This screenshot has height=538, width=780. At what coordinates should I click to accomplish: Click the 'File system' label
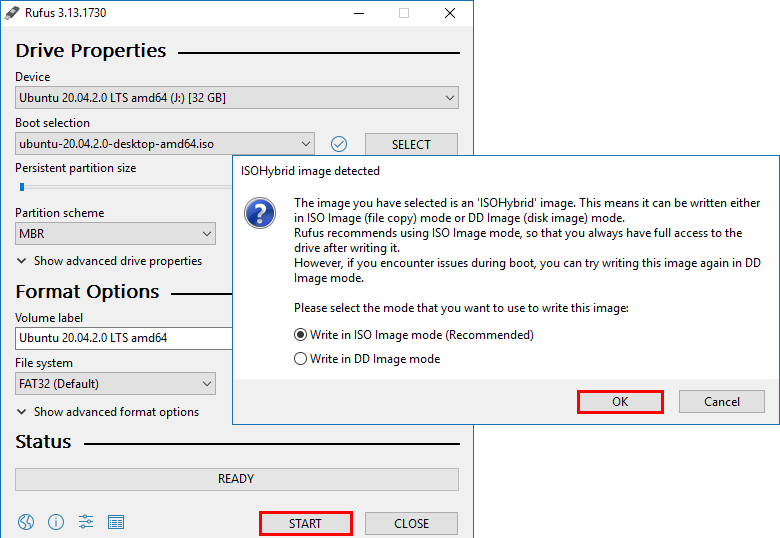coord(44,363)
